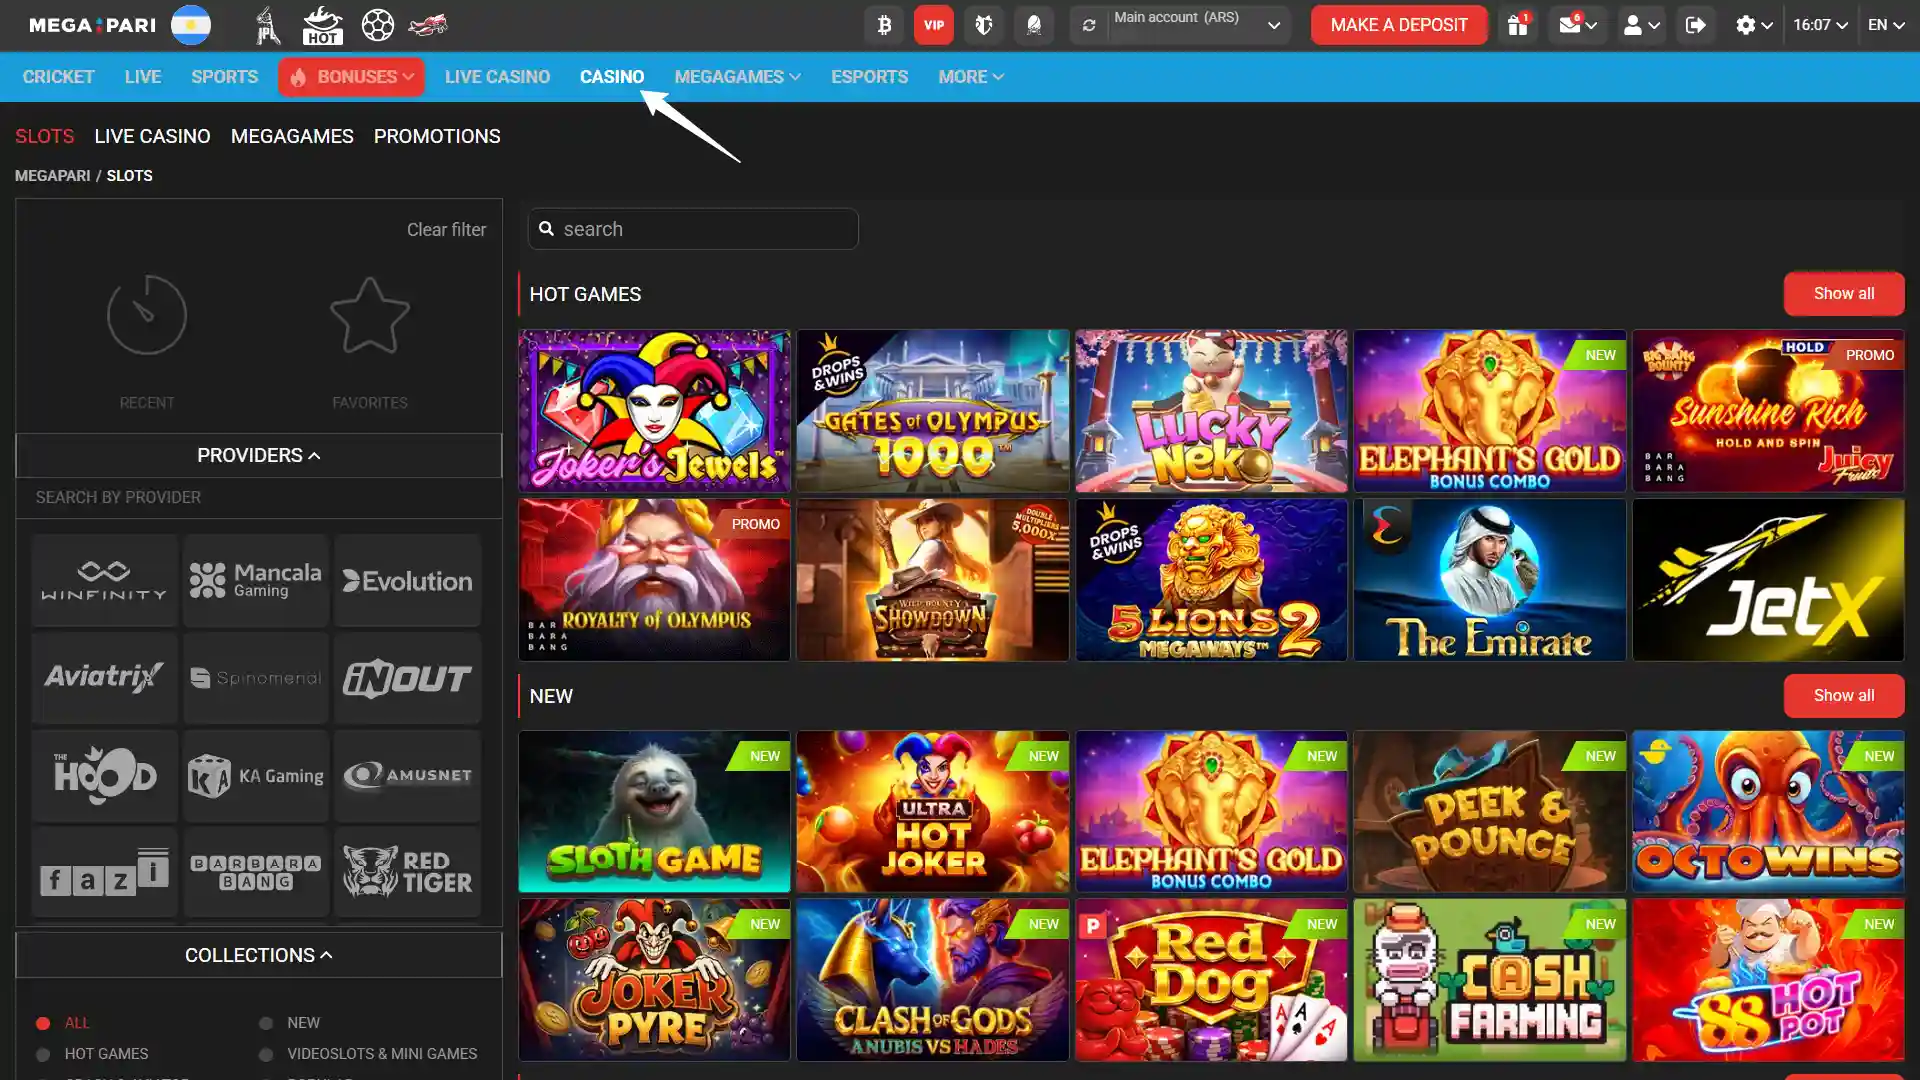Show all HOT GAMES
The width and height of the screenshot is (1920, 1080).
[x=1844, y=294]
